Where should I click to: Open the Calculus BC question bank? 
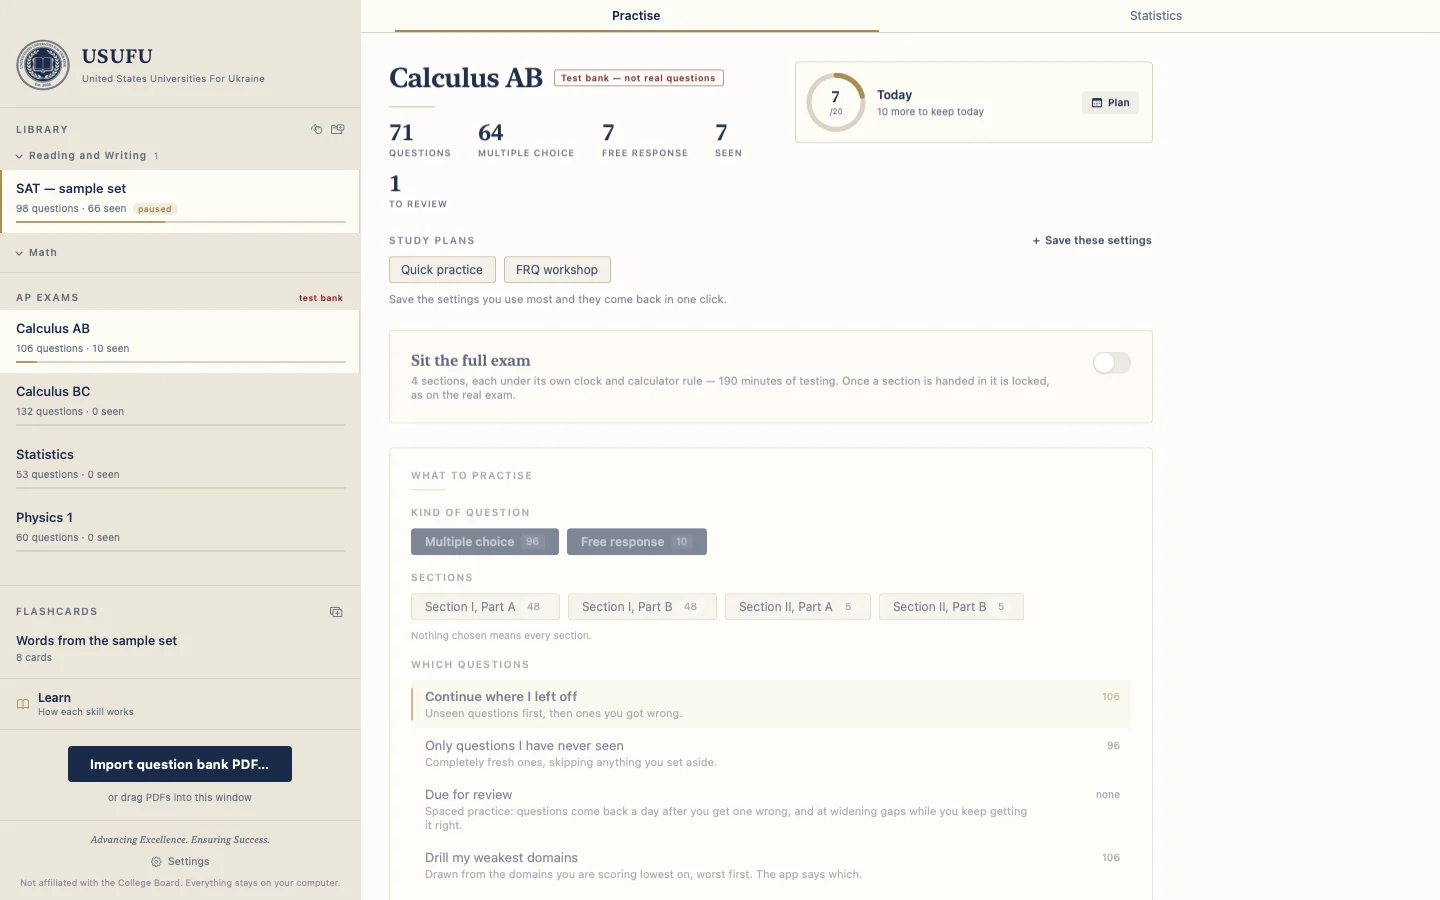180,404
